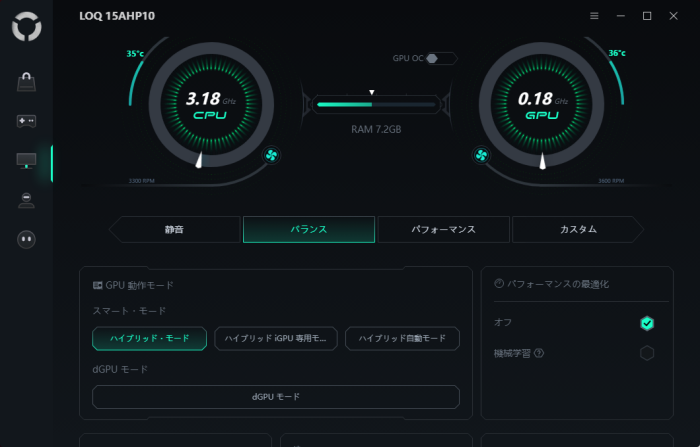Toggle the GPU OC switch
Viewport: 700px width, 447px height.
click(441, 58)
